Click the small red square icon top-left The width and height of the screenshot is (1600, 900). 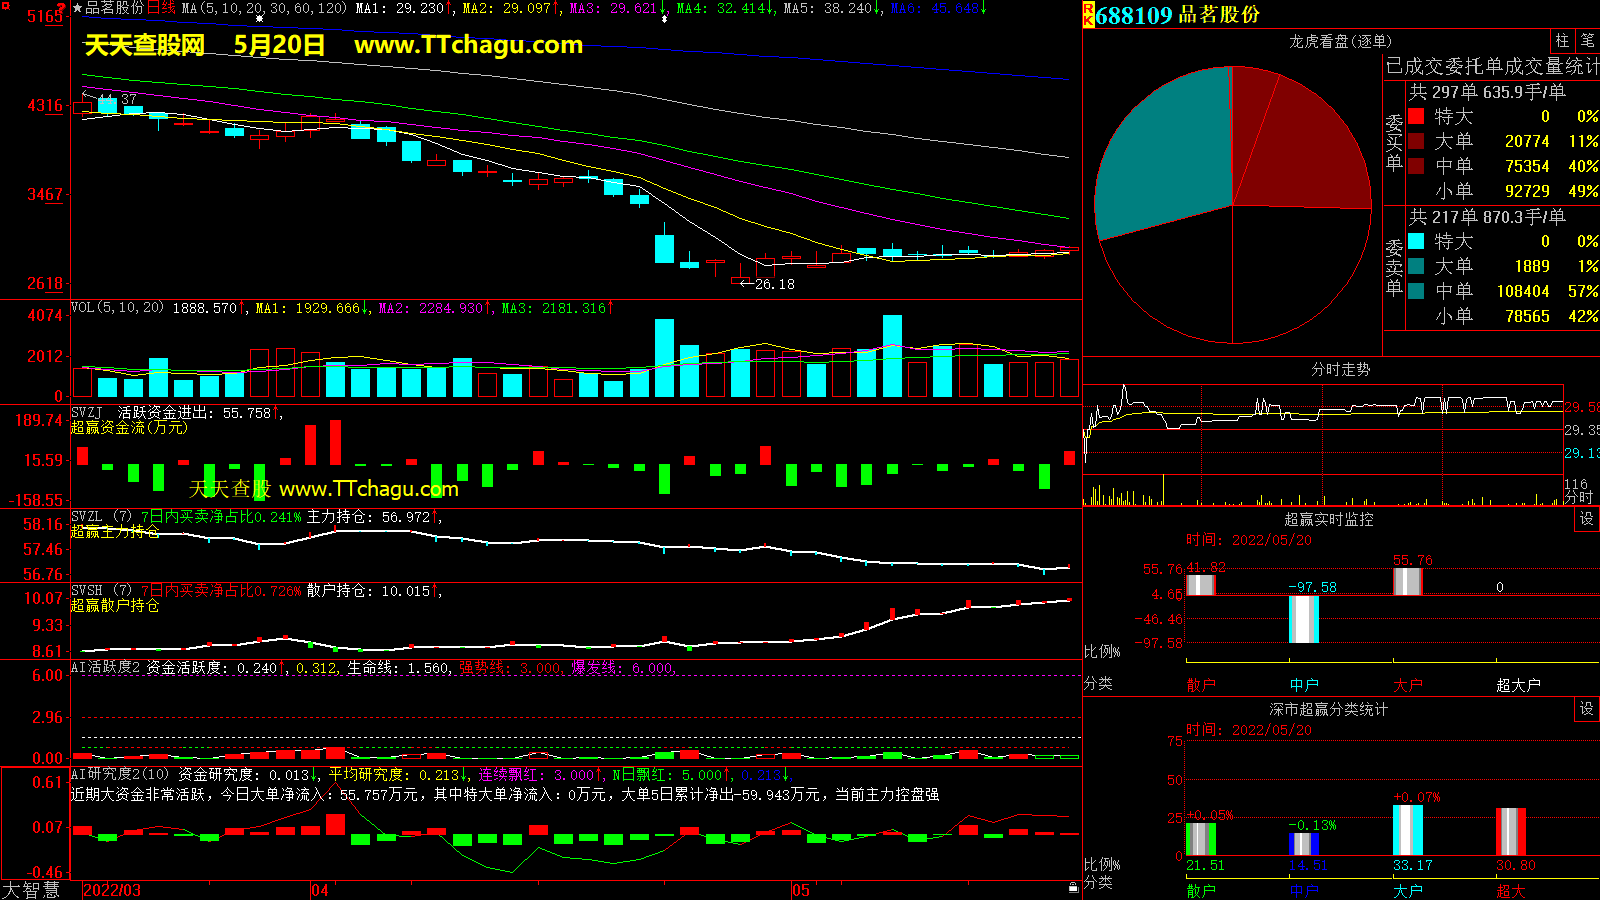pos(63,6)
